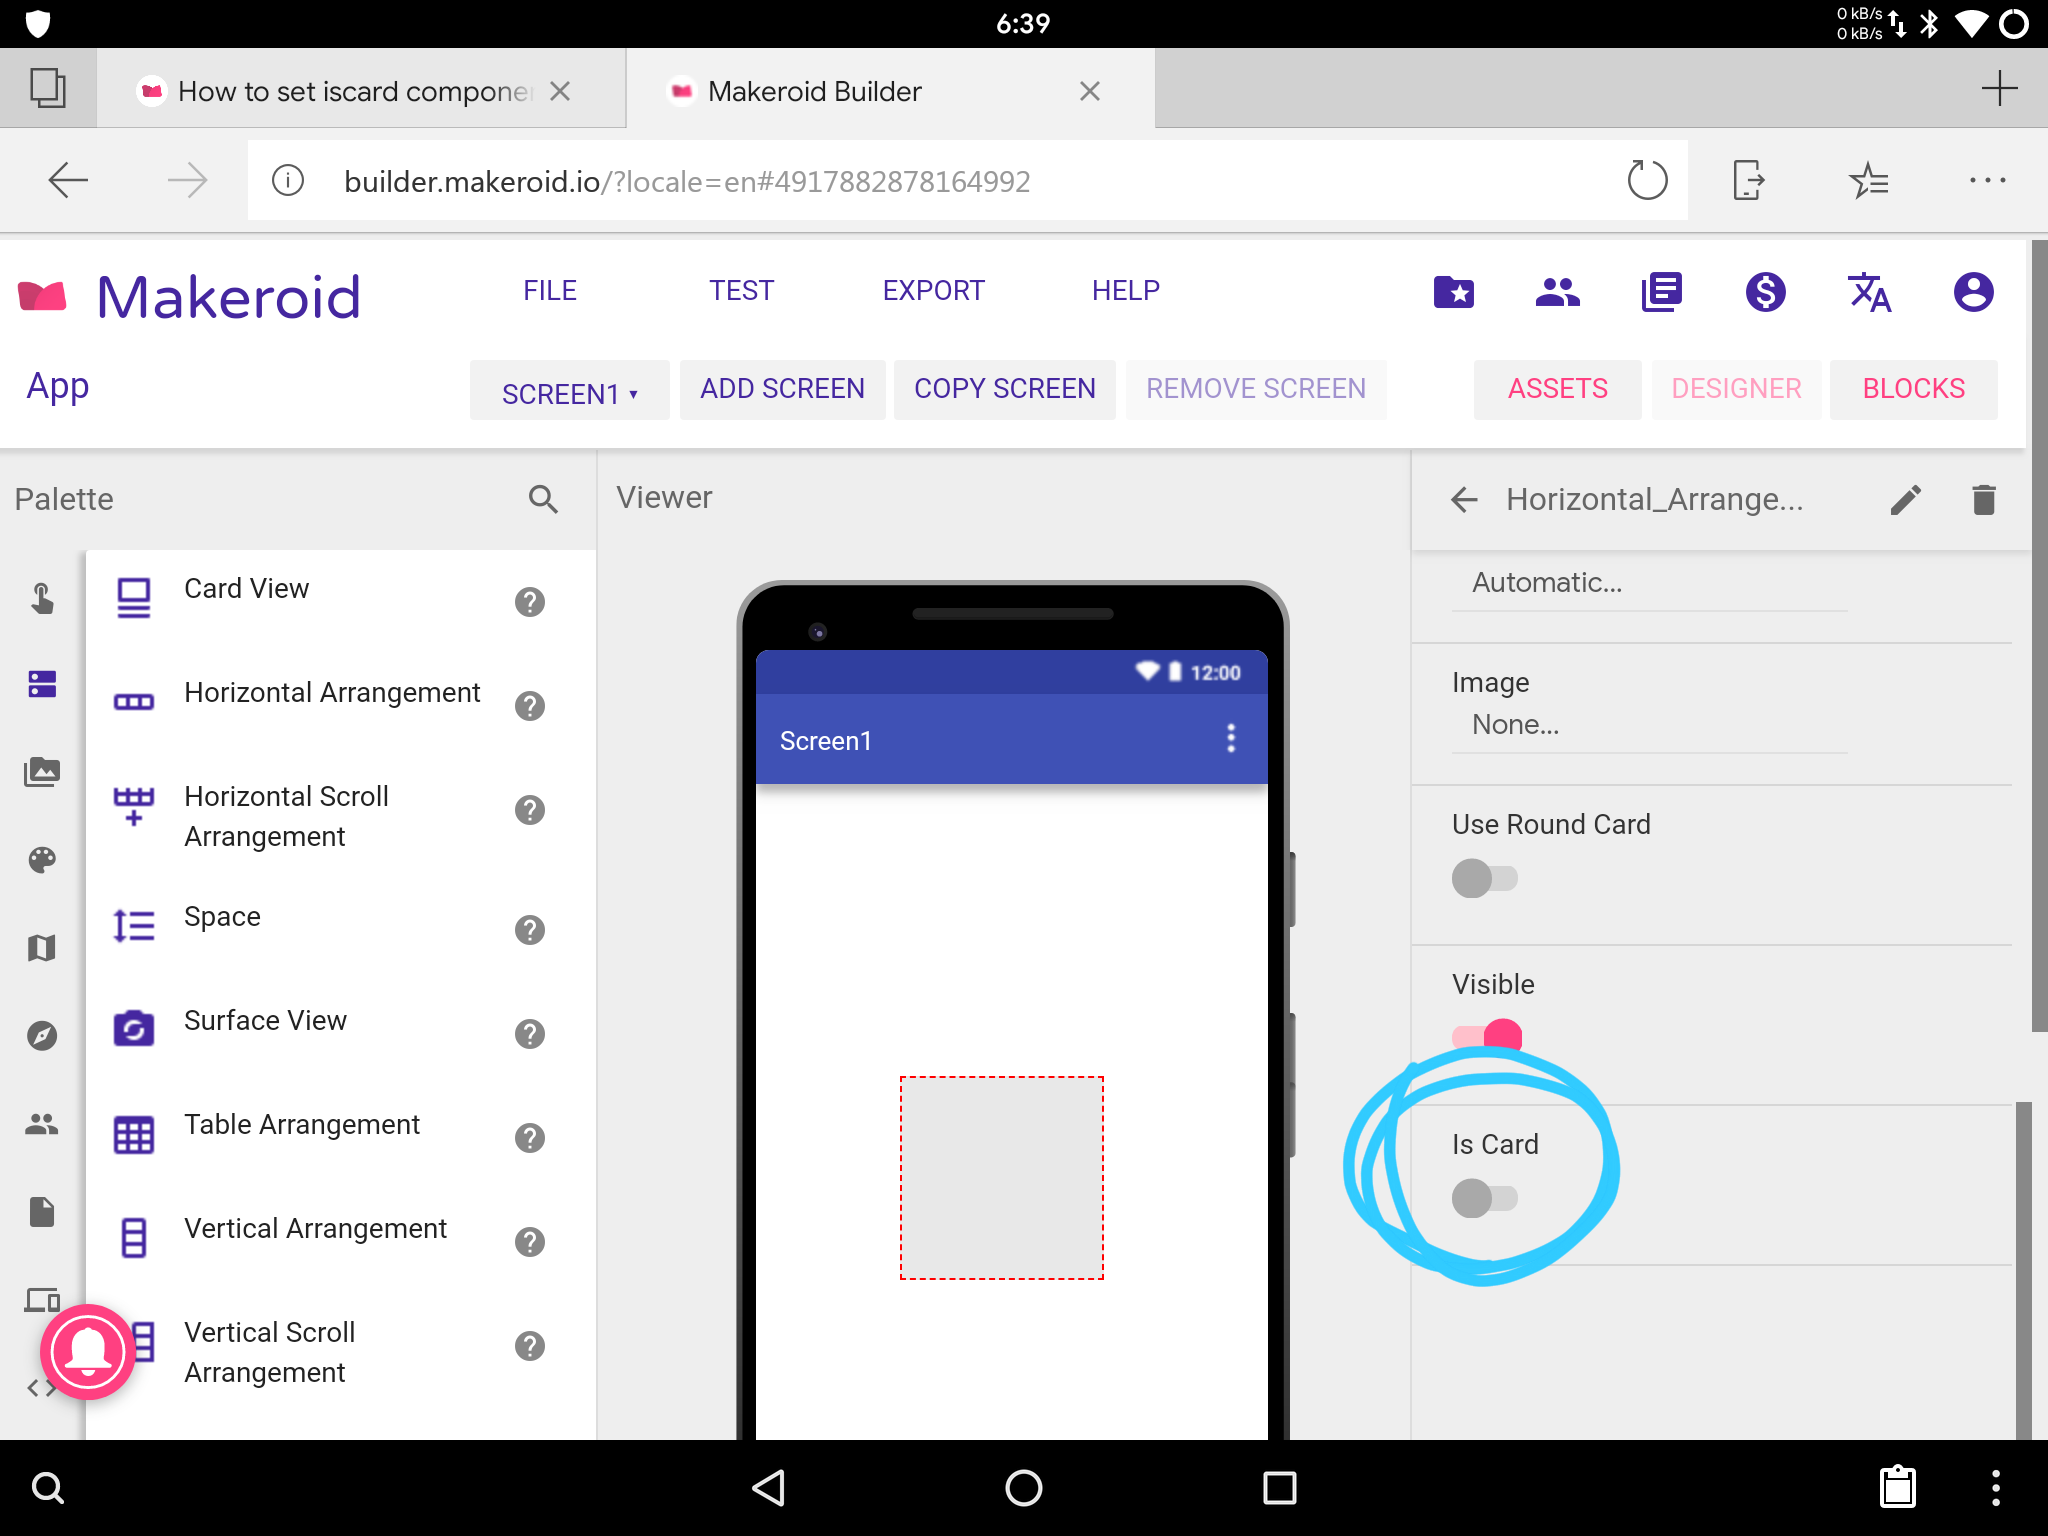Click the COPY SCREEN button
The image size is (2048, 1536).
click(x=1004, y=389)
